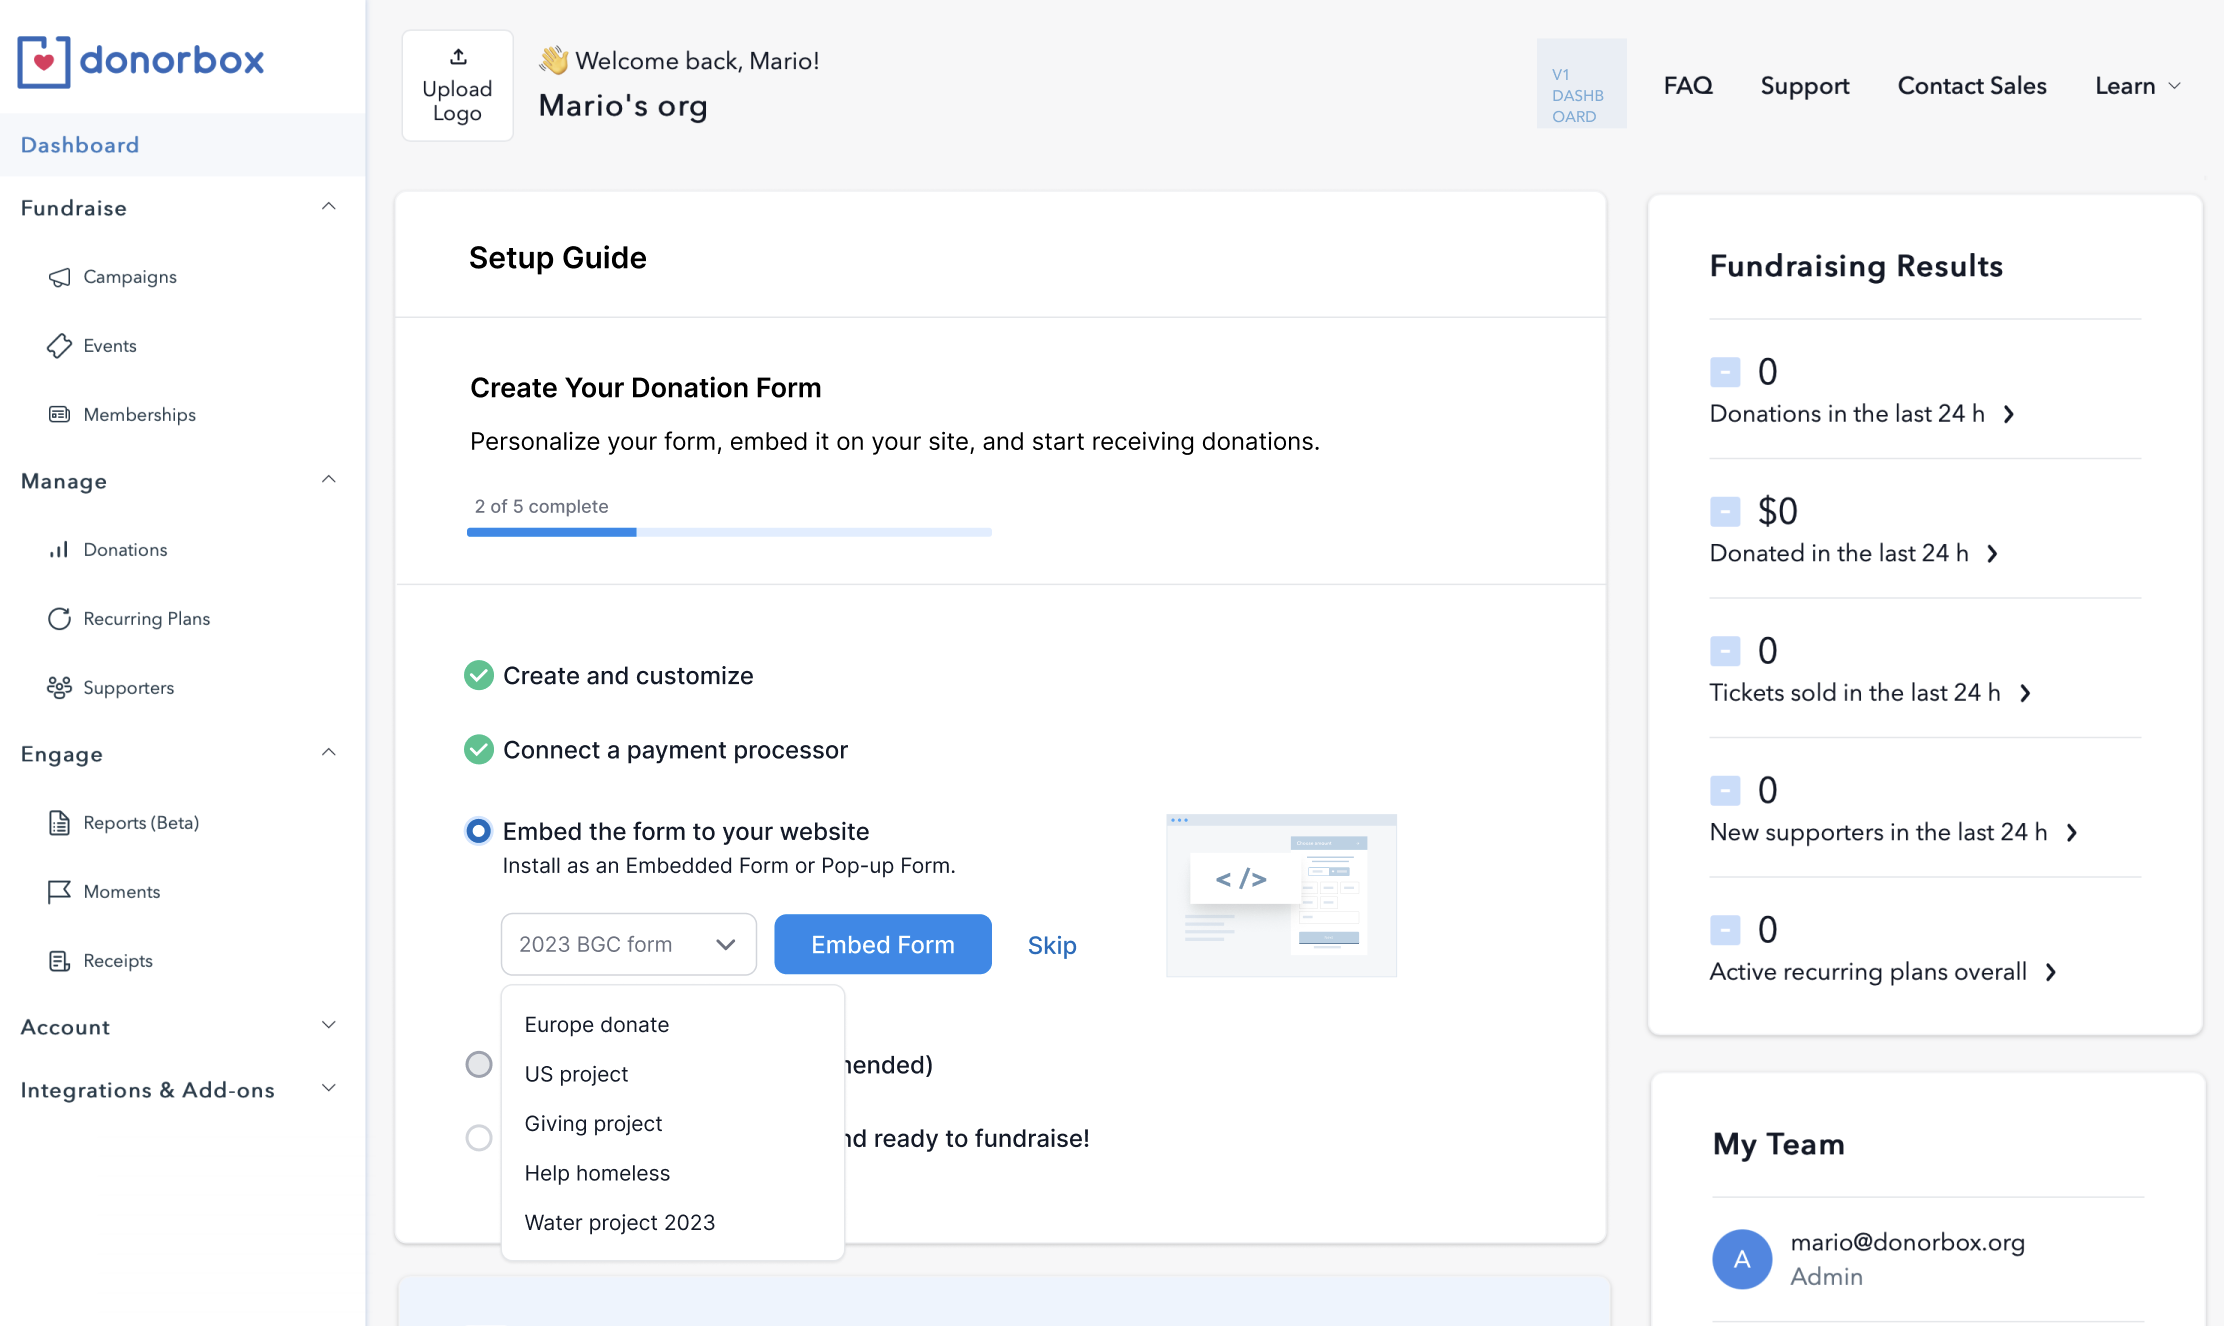Click the Campaigns megaphone icon
This screenshot has height=1326, width=2224.
click(59, 277)
